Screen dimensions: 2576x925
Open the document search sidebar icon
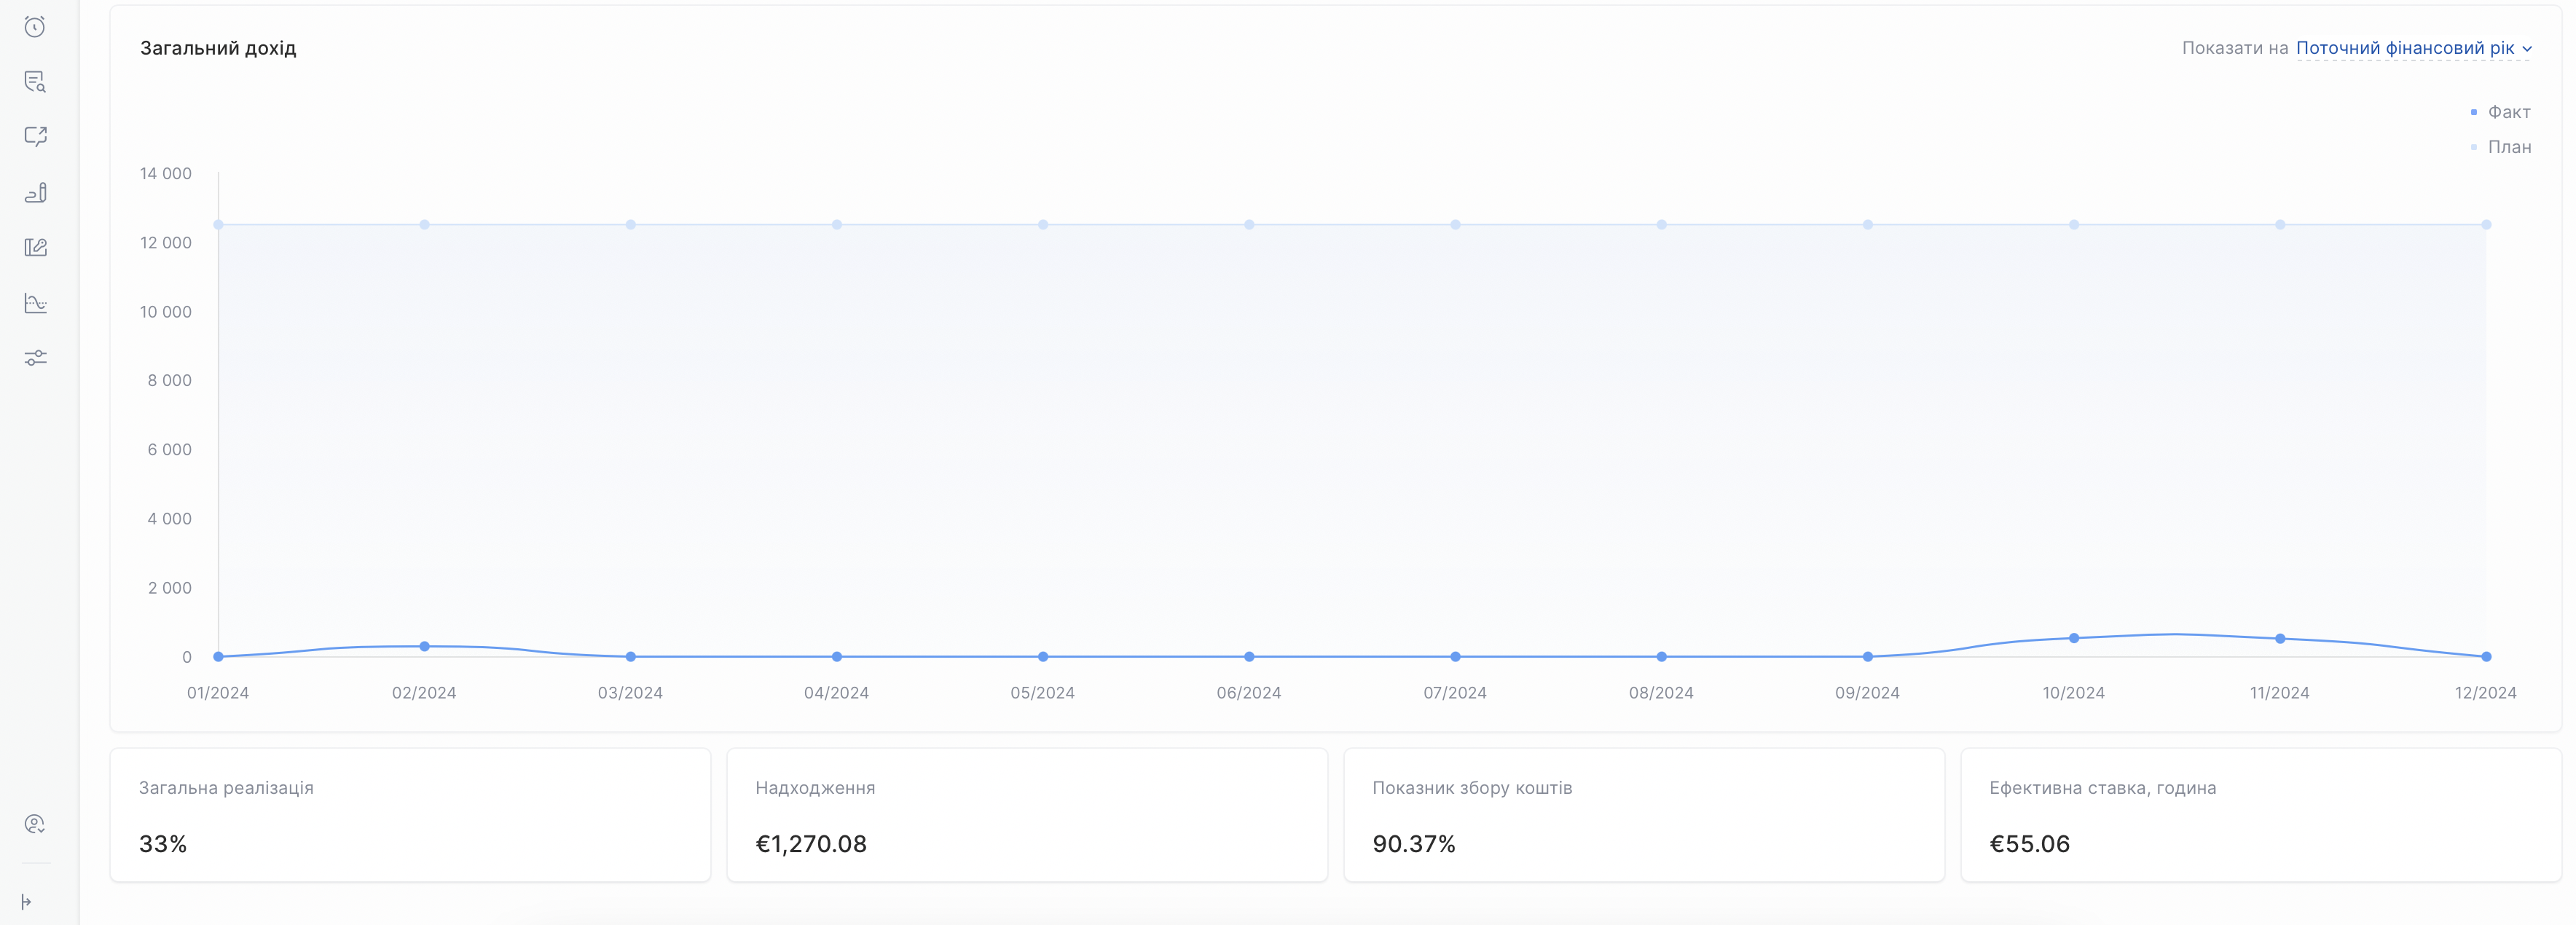[x=35, y=82]
